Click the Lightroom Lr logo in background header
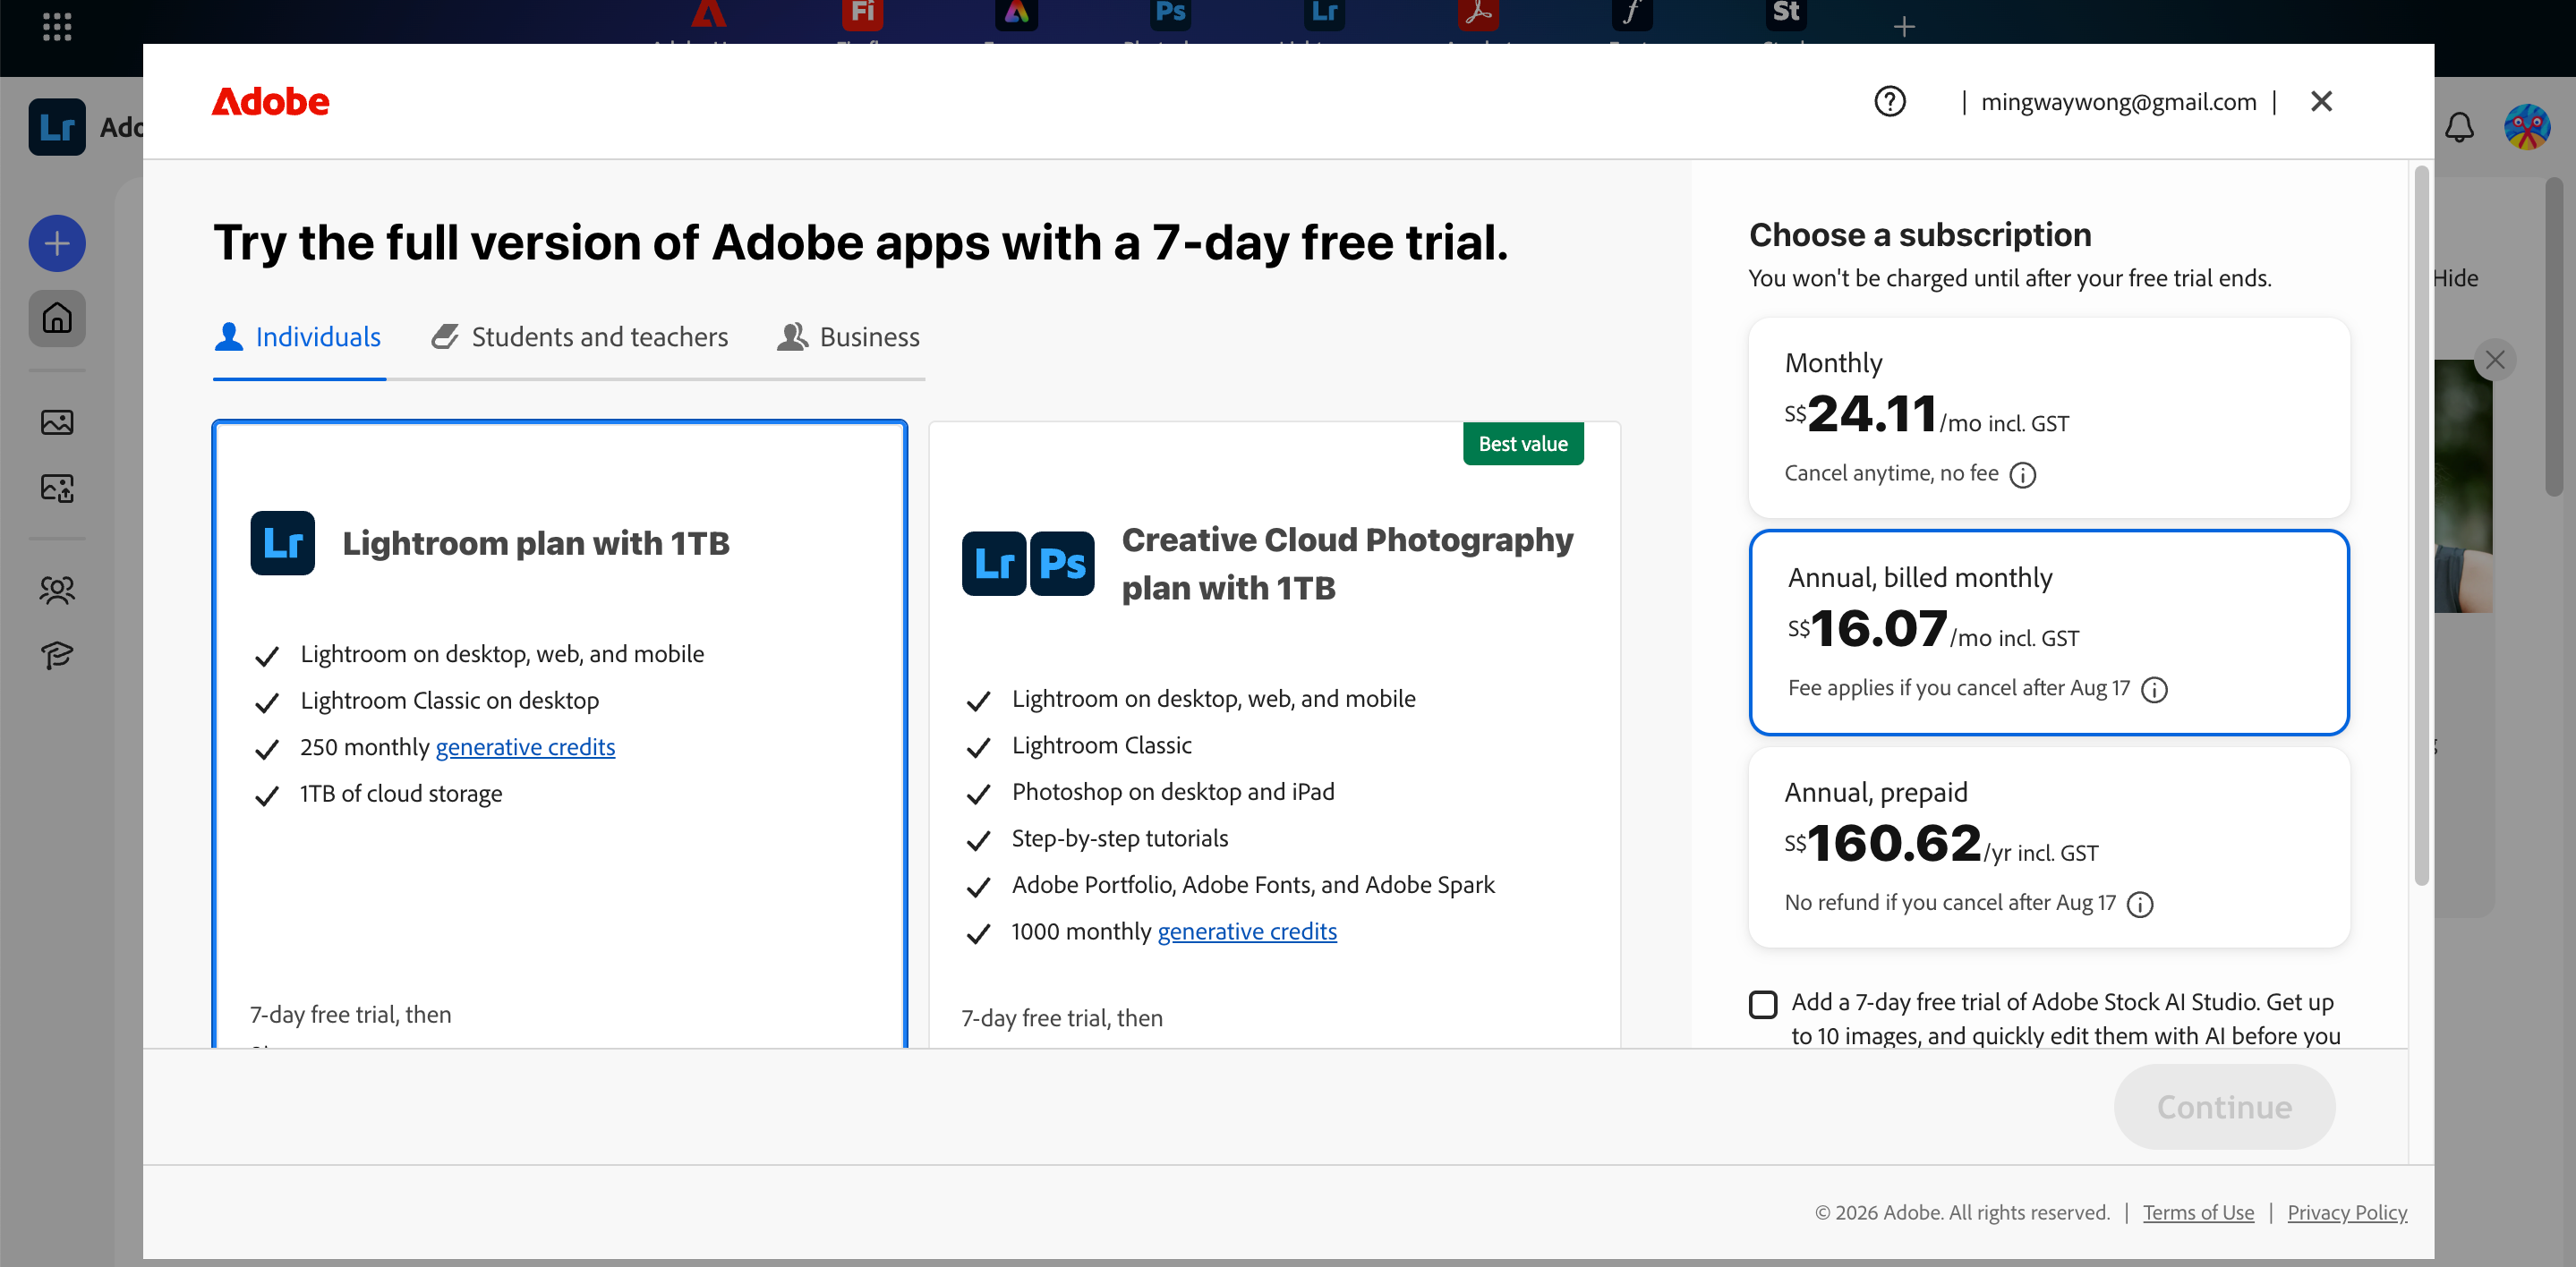 coord(57,127)
